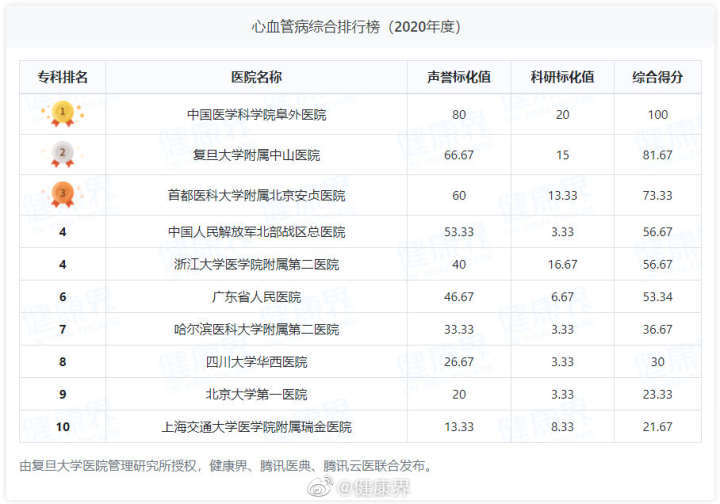720x504 pixels.
Task: Click the footer note 由复旦大学医院管理研究所授权
Action: 108,466
